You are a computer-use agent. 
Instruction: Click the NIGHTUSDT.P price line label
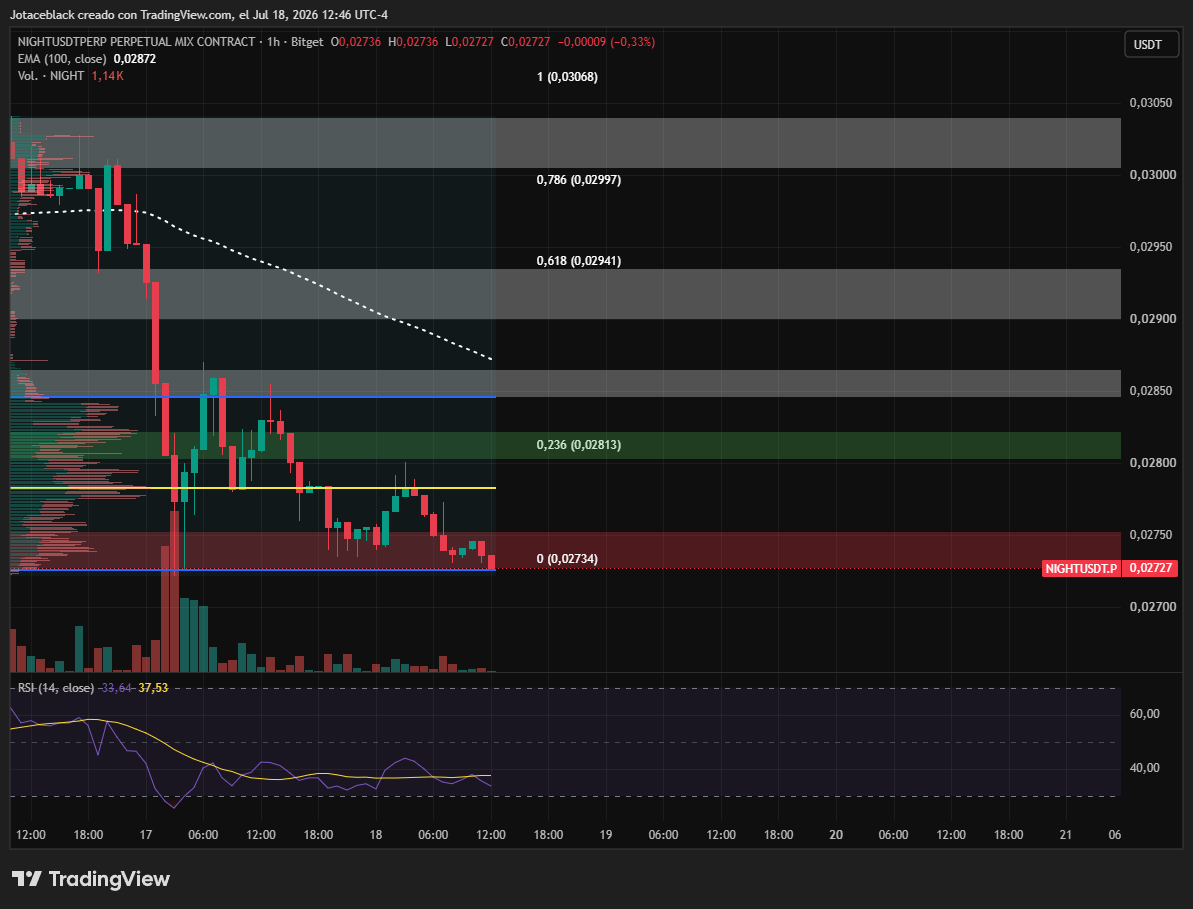point(1080,568)
